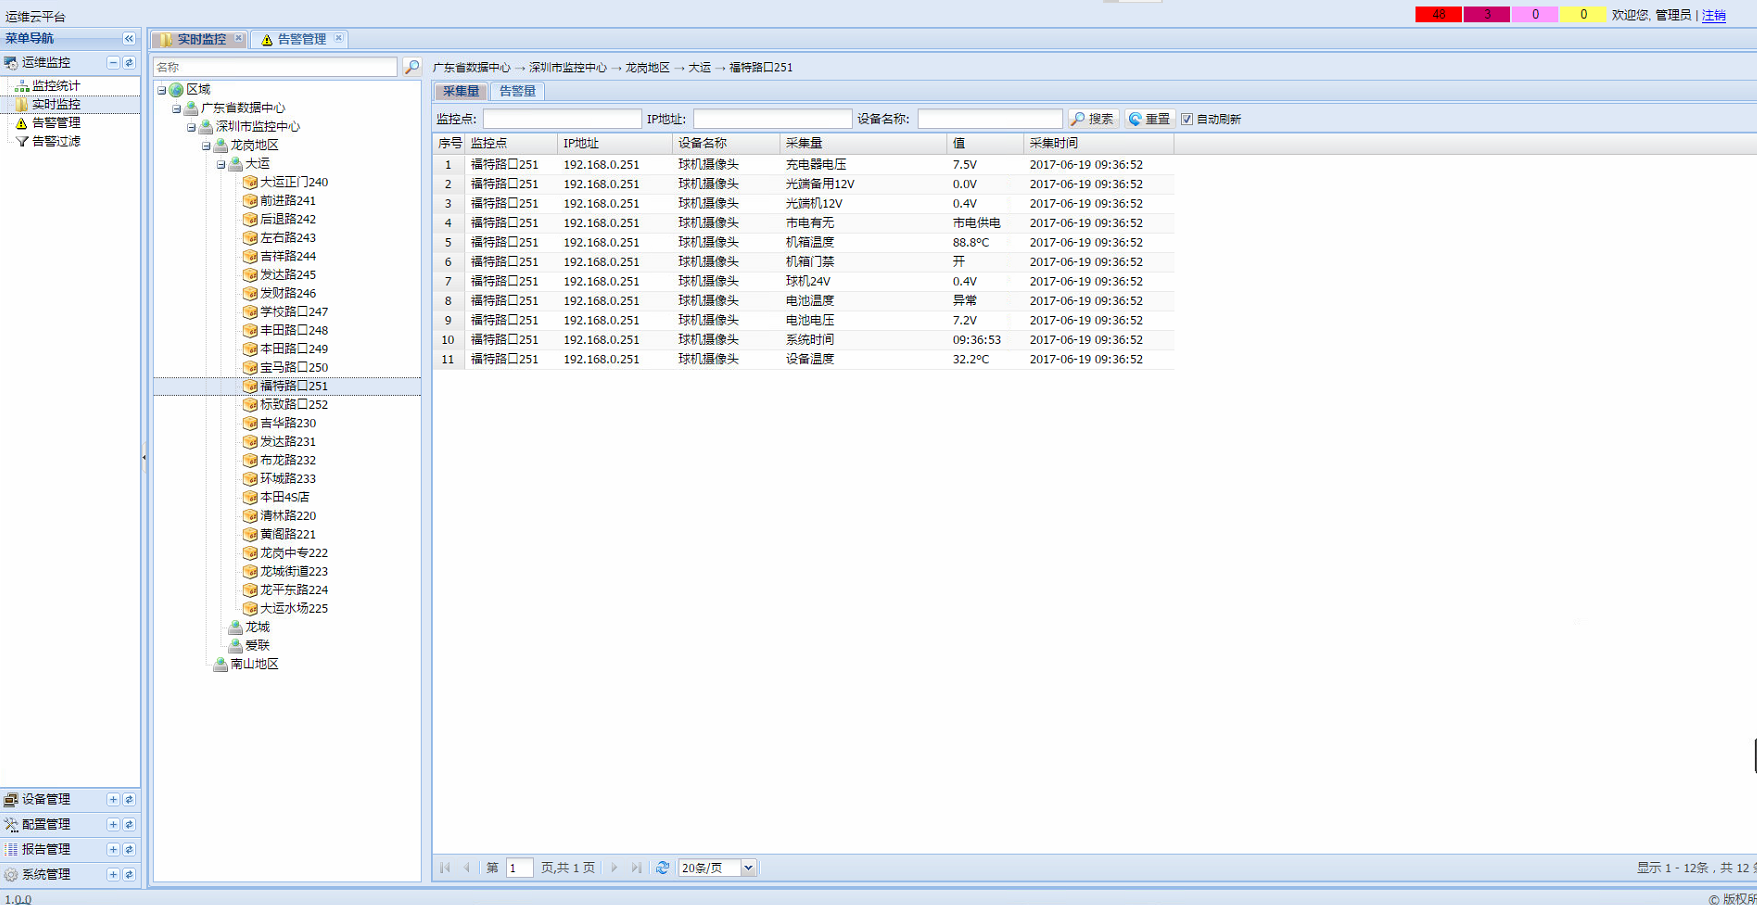
Task: Click the IP地址 filter input field
Action: pos(772,119)
